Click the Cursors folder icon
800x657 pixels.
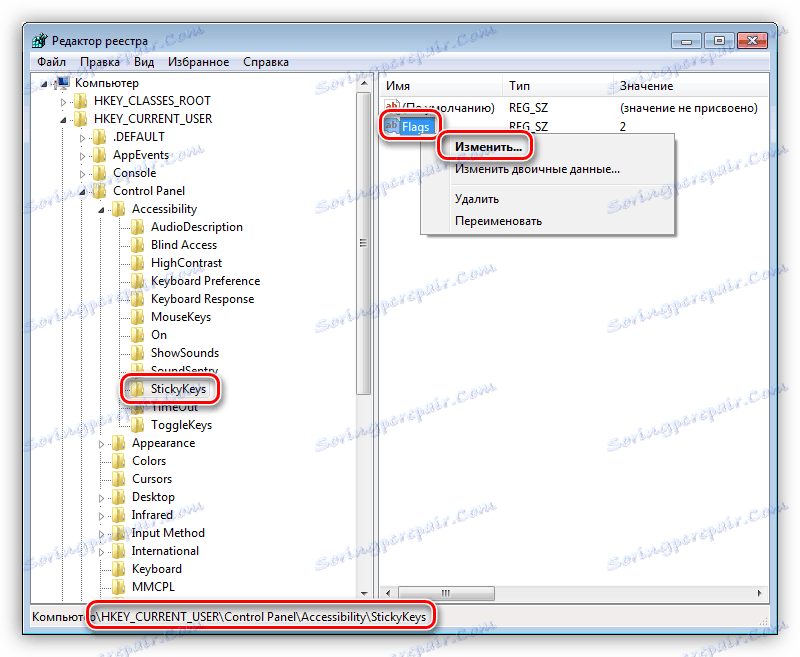pos(119,479)
